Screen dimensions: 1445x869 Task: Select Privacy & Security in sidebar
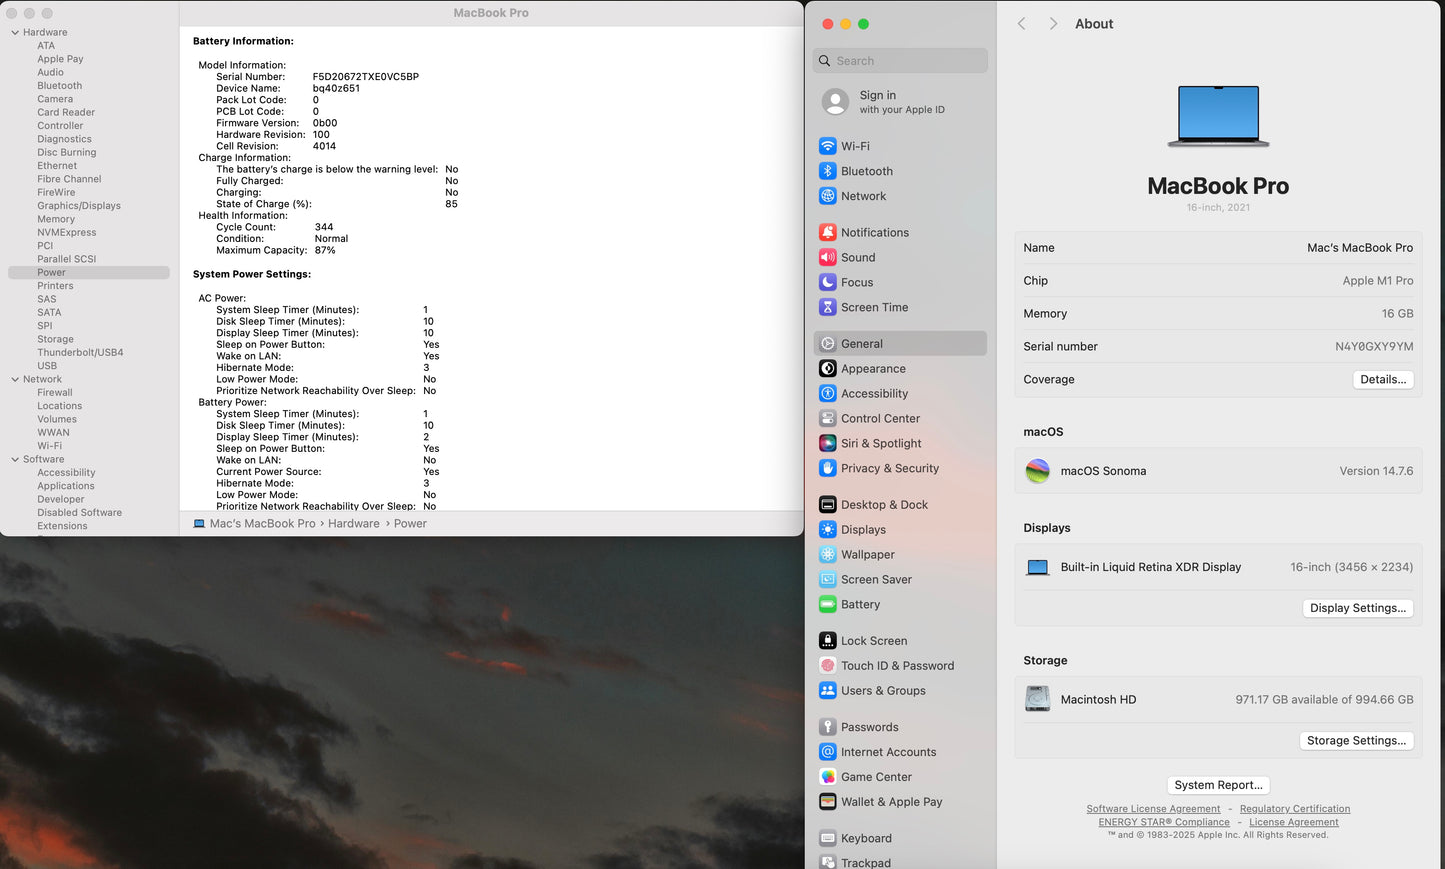click(x=889, y=468)
